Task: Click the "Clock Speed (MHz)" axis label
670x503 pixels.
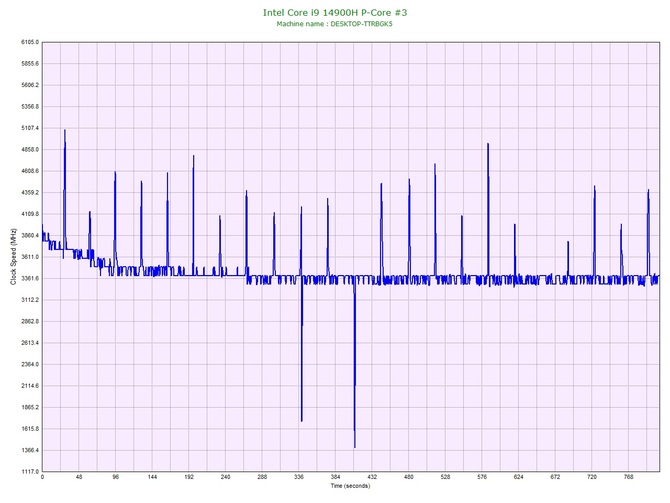Action: 13,257
